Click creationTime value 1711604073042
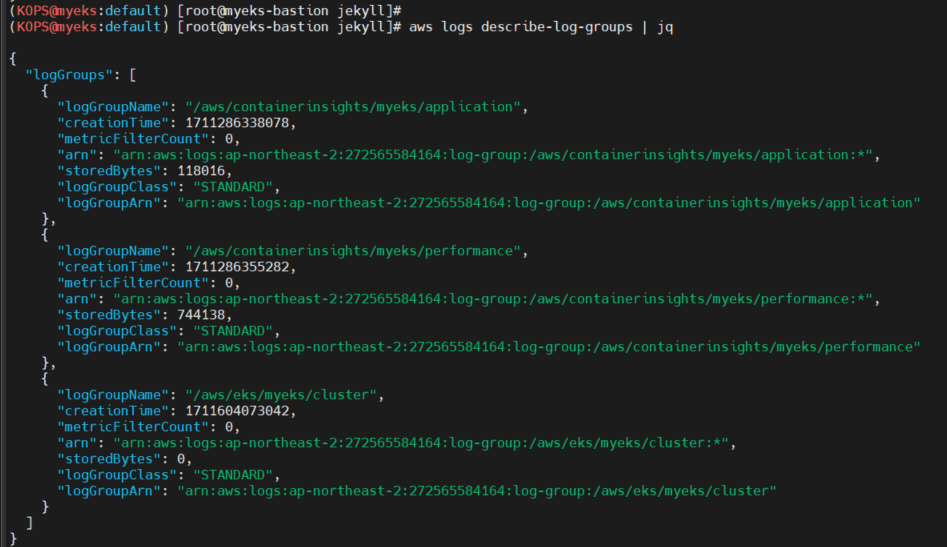 pos(241,411)
